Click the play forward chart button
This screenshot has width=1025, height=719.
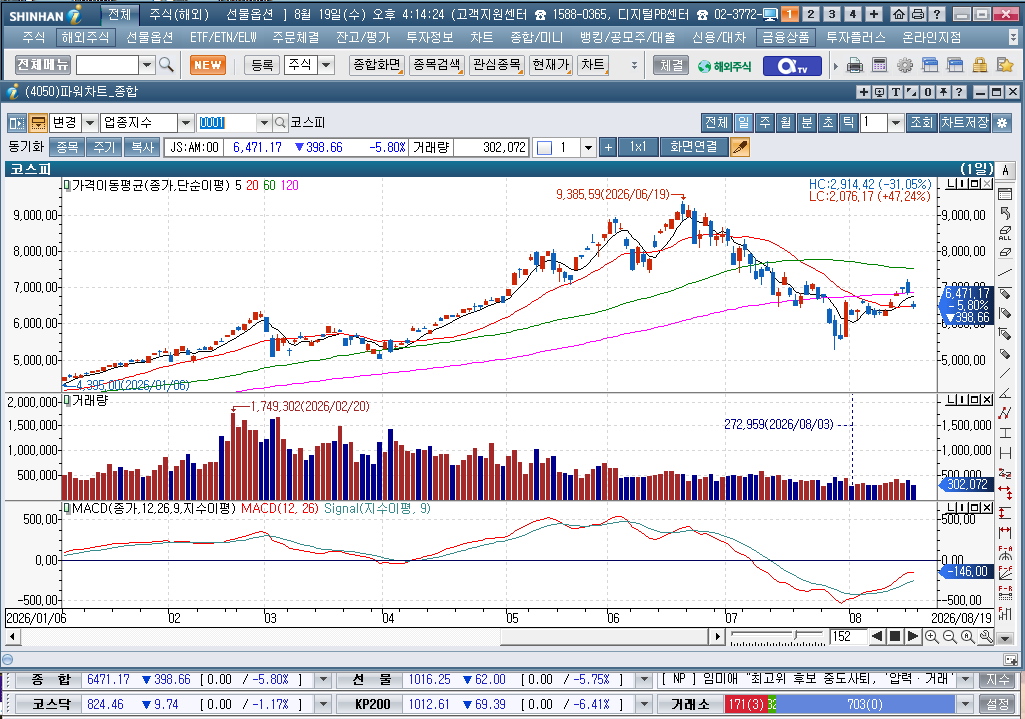tap(913, 637)
